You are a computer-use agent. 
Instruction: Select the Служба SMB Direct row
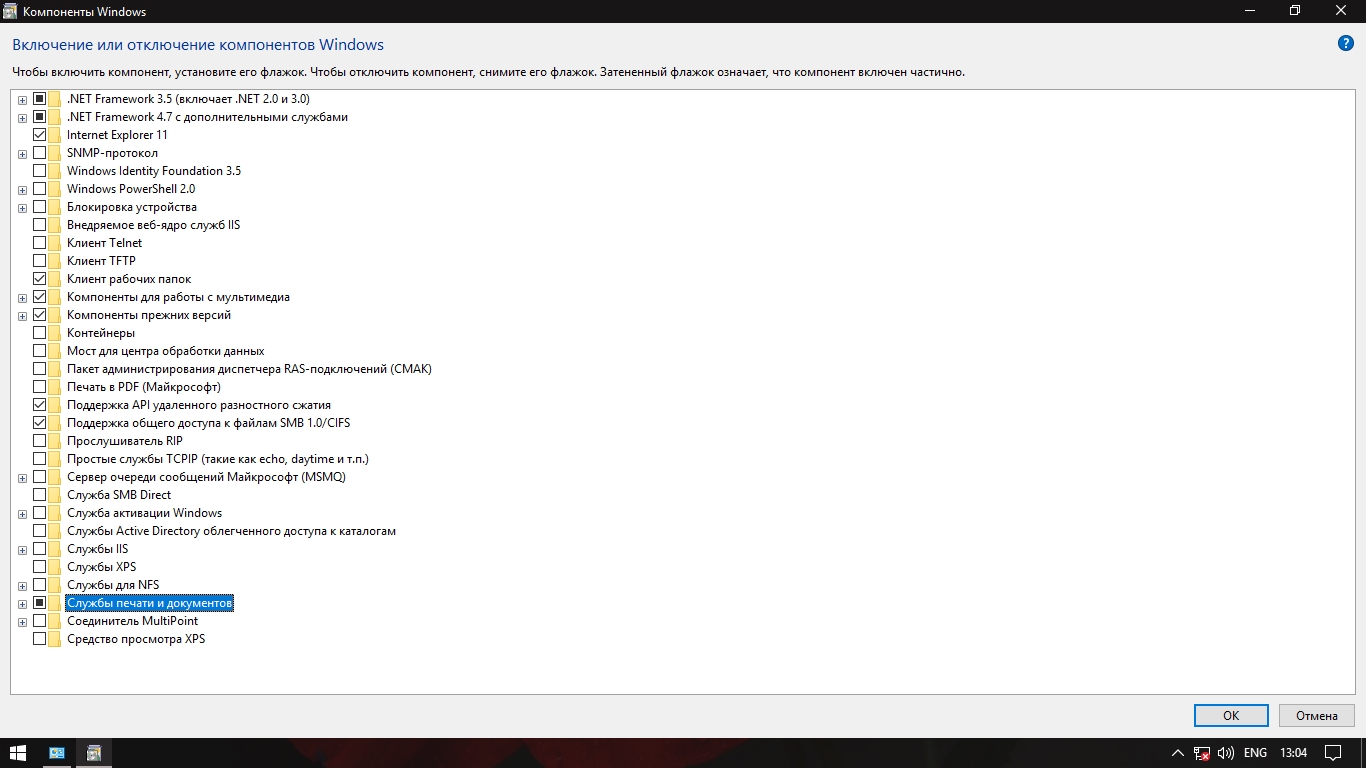(x=118, y=495)
